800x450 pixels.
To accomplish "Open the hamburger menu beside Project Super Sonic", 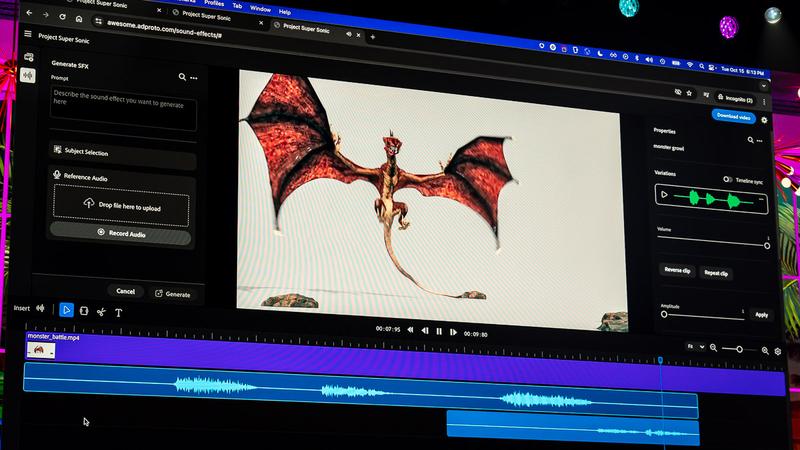I will 27,34.
